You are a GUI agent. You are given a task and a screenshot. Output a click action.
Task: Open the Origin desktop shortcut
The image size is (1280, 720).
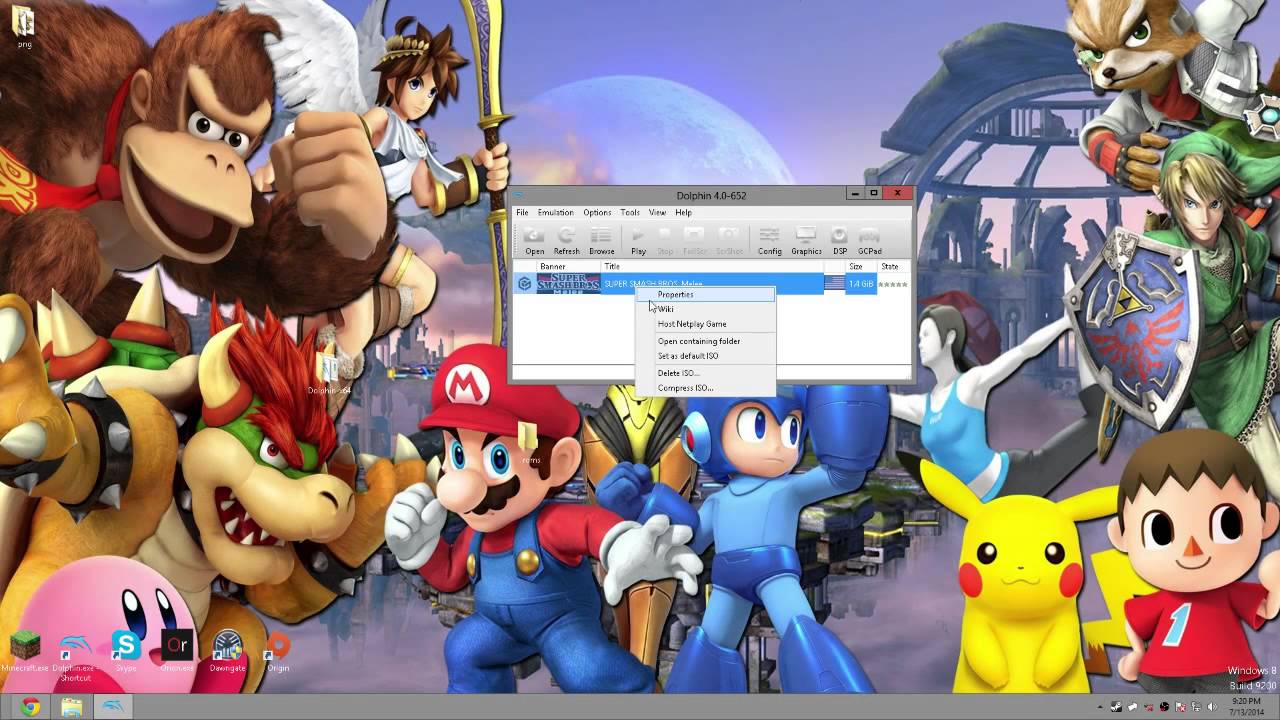coord(278,651)
